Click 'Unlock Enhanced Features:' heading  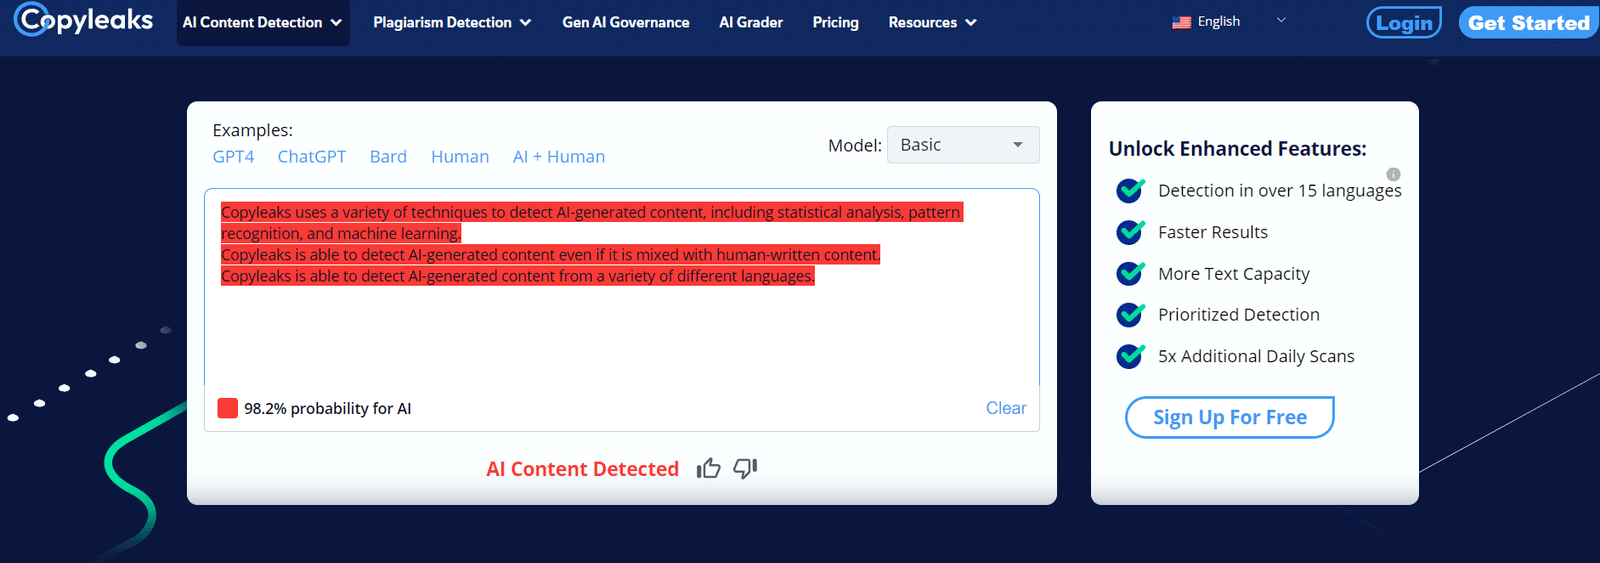(x=1238, y=148)
